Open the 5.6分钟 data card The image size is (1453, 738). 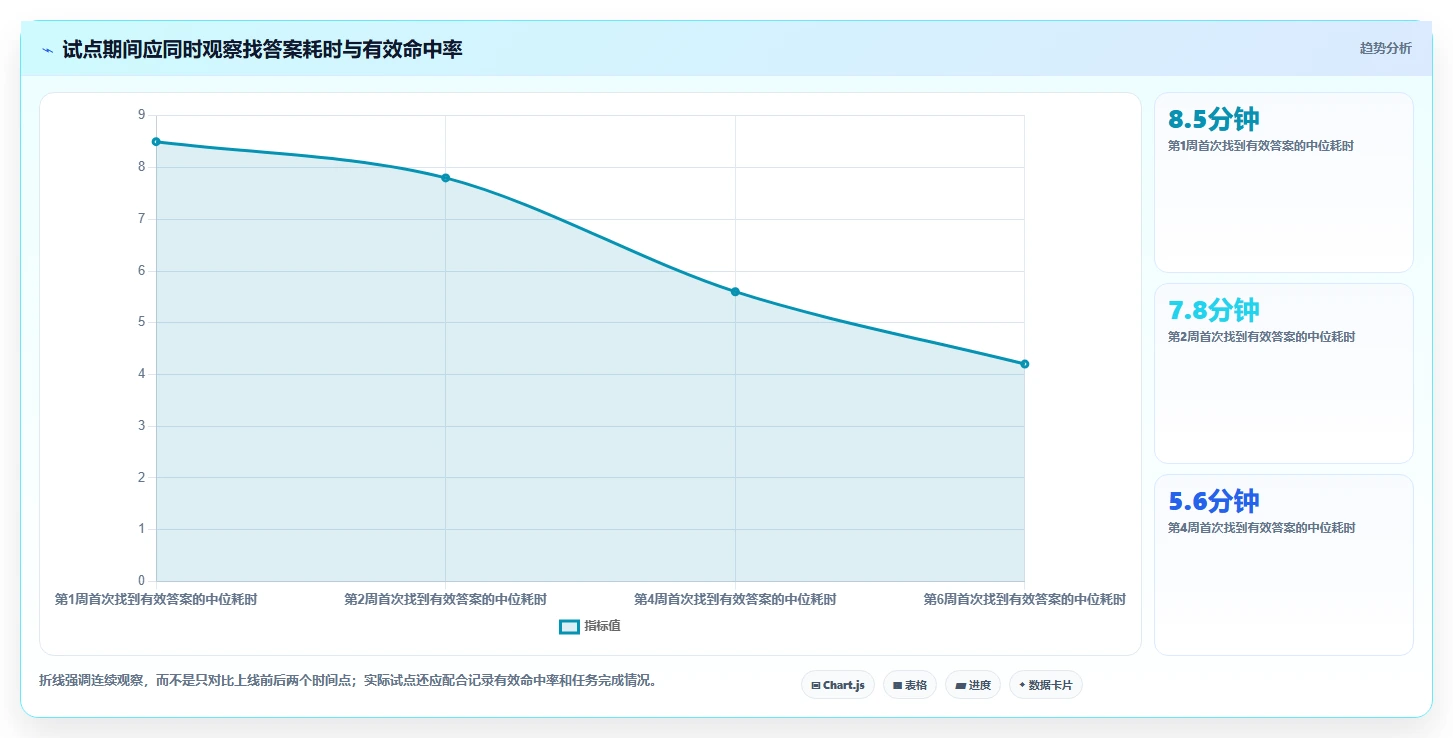pyautogui.click(x=1283, y=564)
